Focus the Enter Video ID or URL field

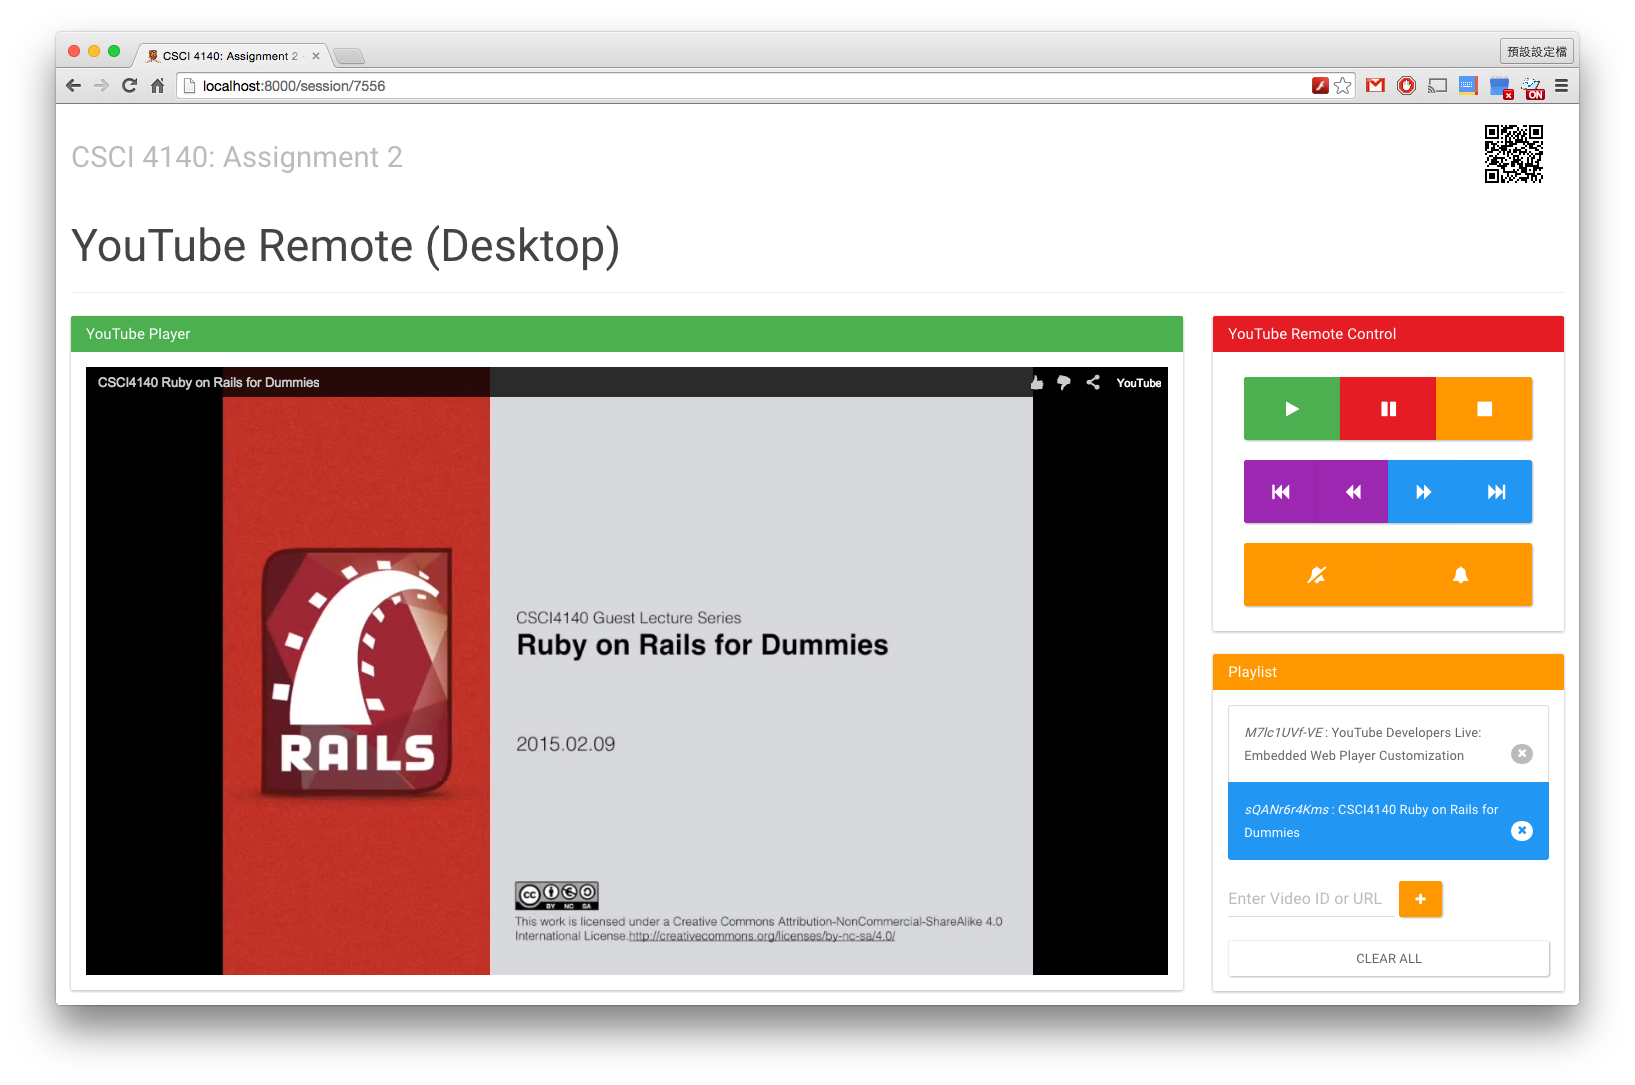click(1310, 899)
